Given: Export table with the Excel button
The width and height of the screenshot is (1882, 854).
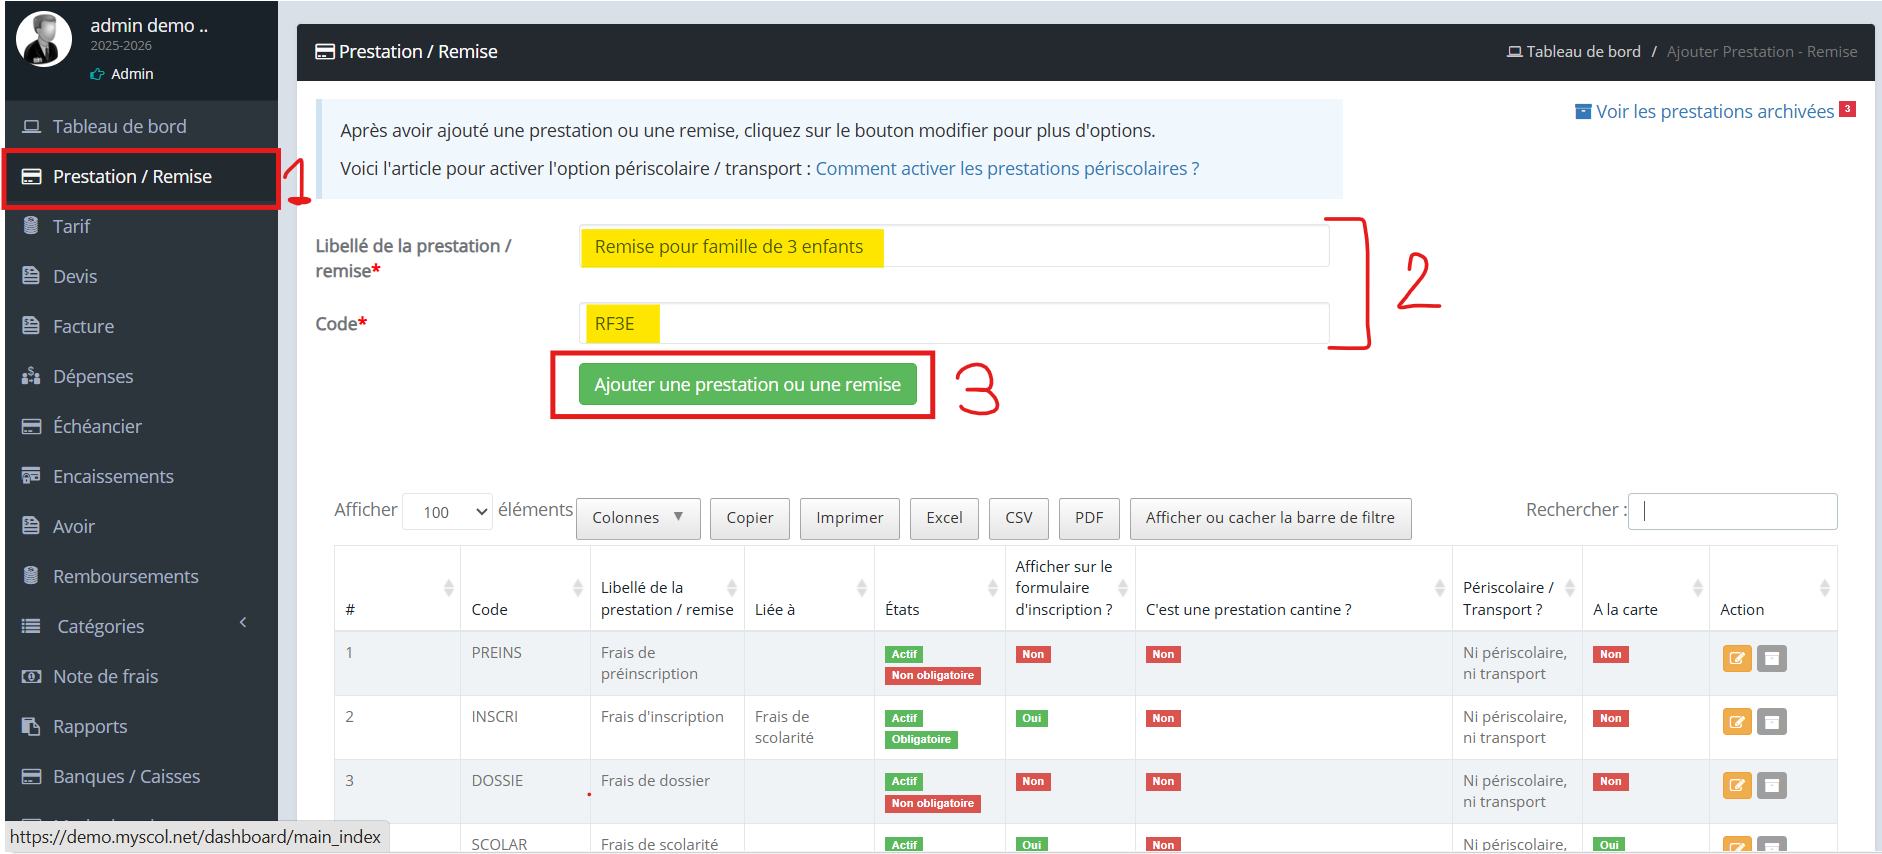Looking at the screenshot, I should tap(943, 518).
